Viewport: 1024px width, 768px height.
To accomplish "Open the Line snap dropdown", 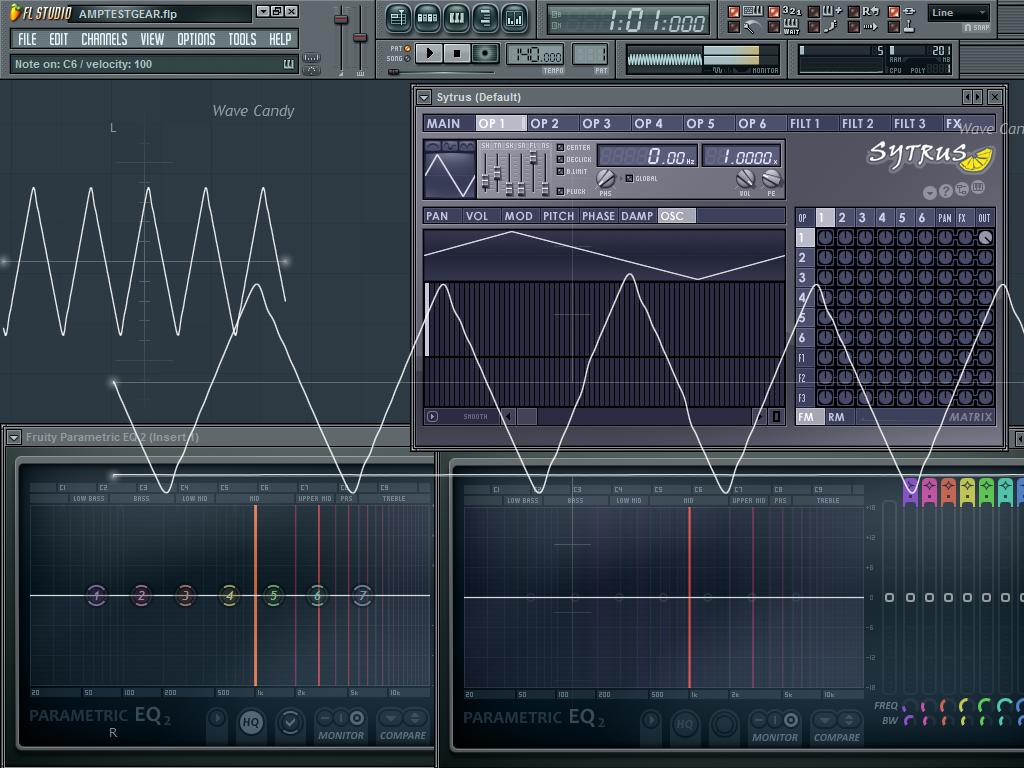I will click(958, 12).
